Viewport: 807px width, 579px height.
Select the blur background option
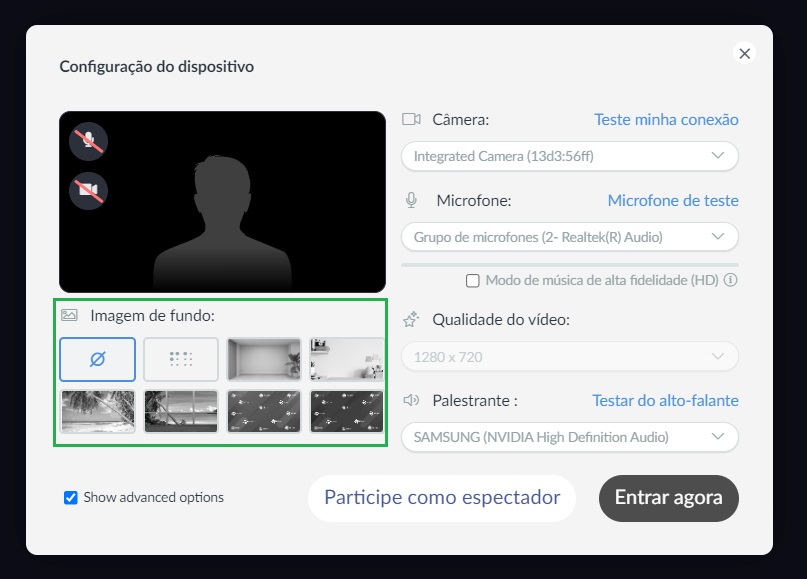(x=181, y=359)
